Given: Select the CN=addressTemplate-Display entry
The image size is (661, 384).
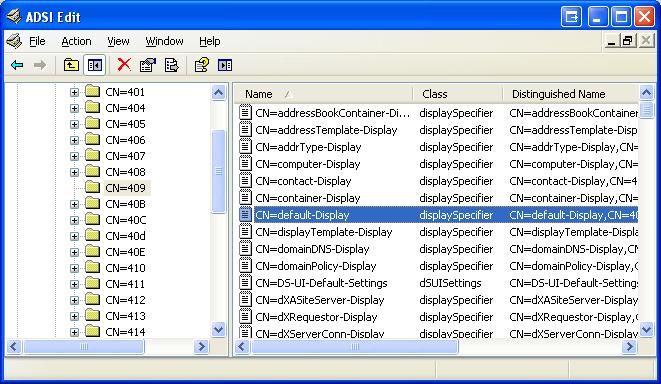Looking at the screenshot, I should tap(326, 130).
